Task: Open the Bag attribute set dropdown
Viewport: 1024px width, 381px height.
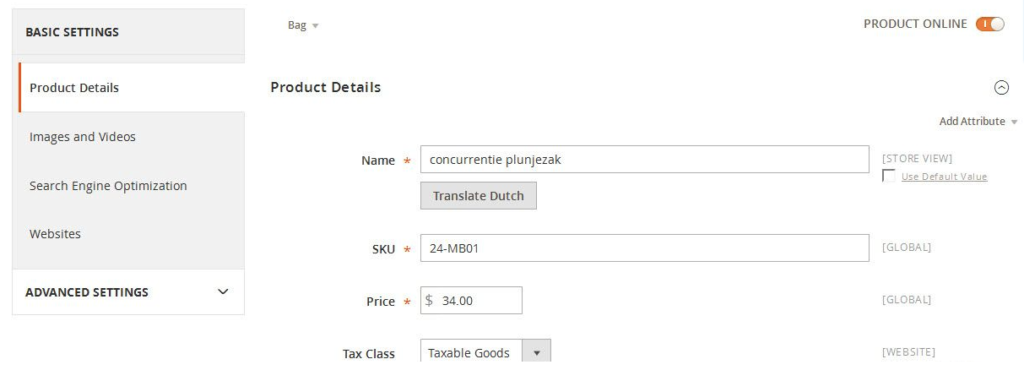Action: click(303, 25)
